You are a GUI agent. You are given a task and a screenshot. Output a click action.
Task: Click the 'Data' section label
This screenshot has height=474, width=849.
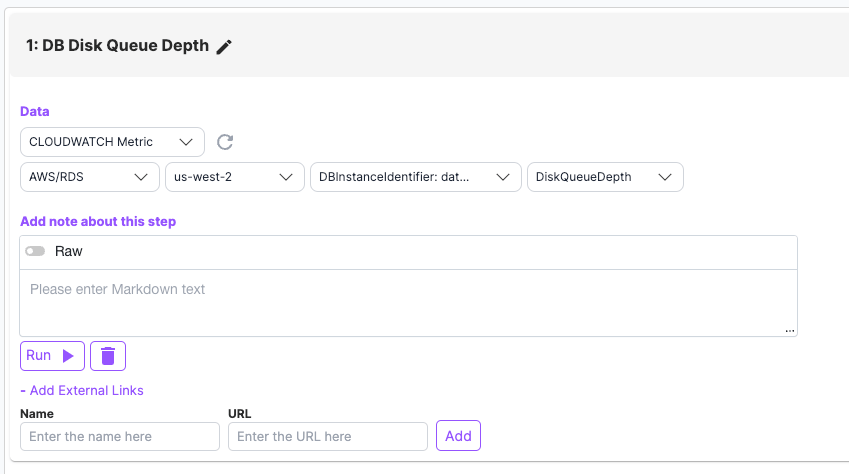click(x=35, y=112)
